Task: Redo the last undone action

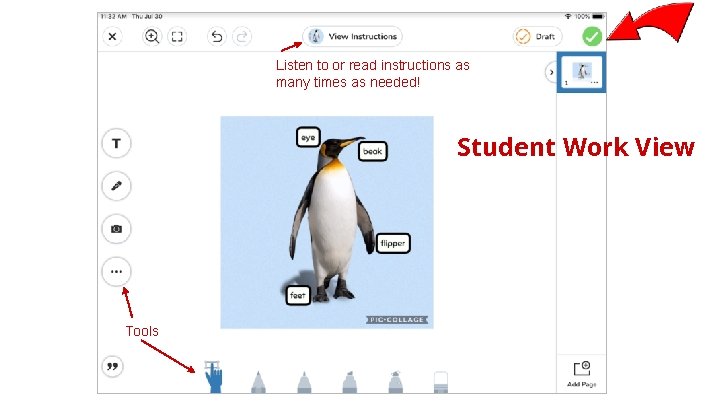Action: (x=242, y=37)
